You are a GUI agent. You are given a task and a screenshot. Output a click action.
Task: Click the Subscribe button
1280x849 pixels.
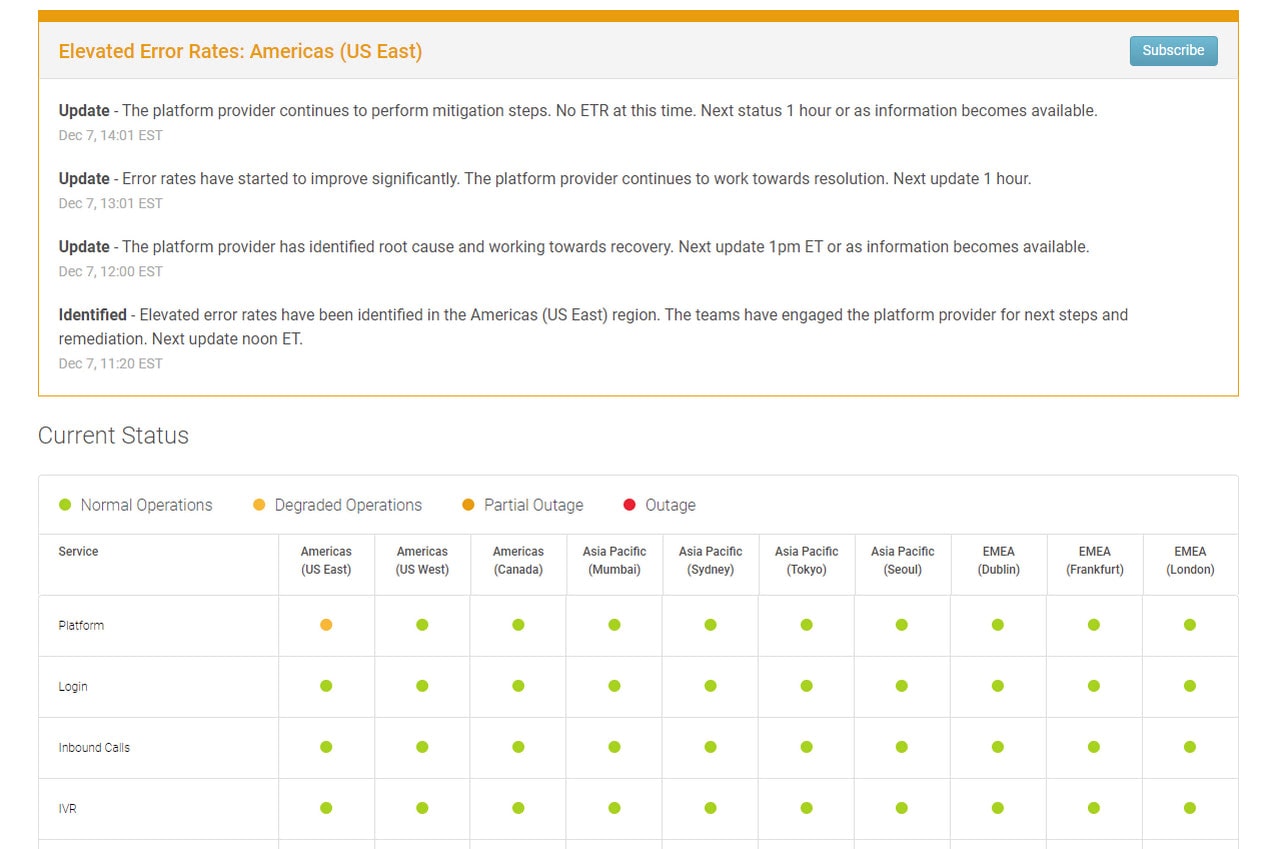(x=1173, y=50)
